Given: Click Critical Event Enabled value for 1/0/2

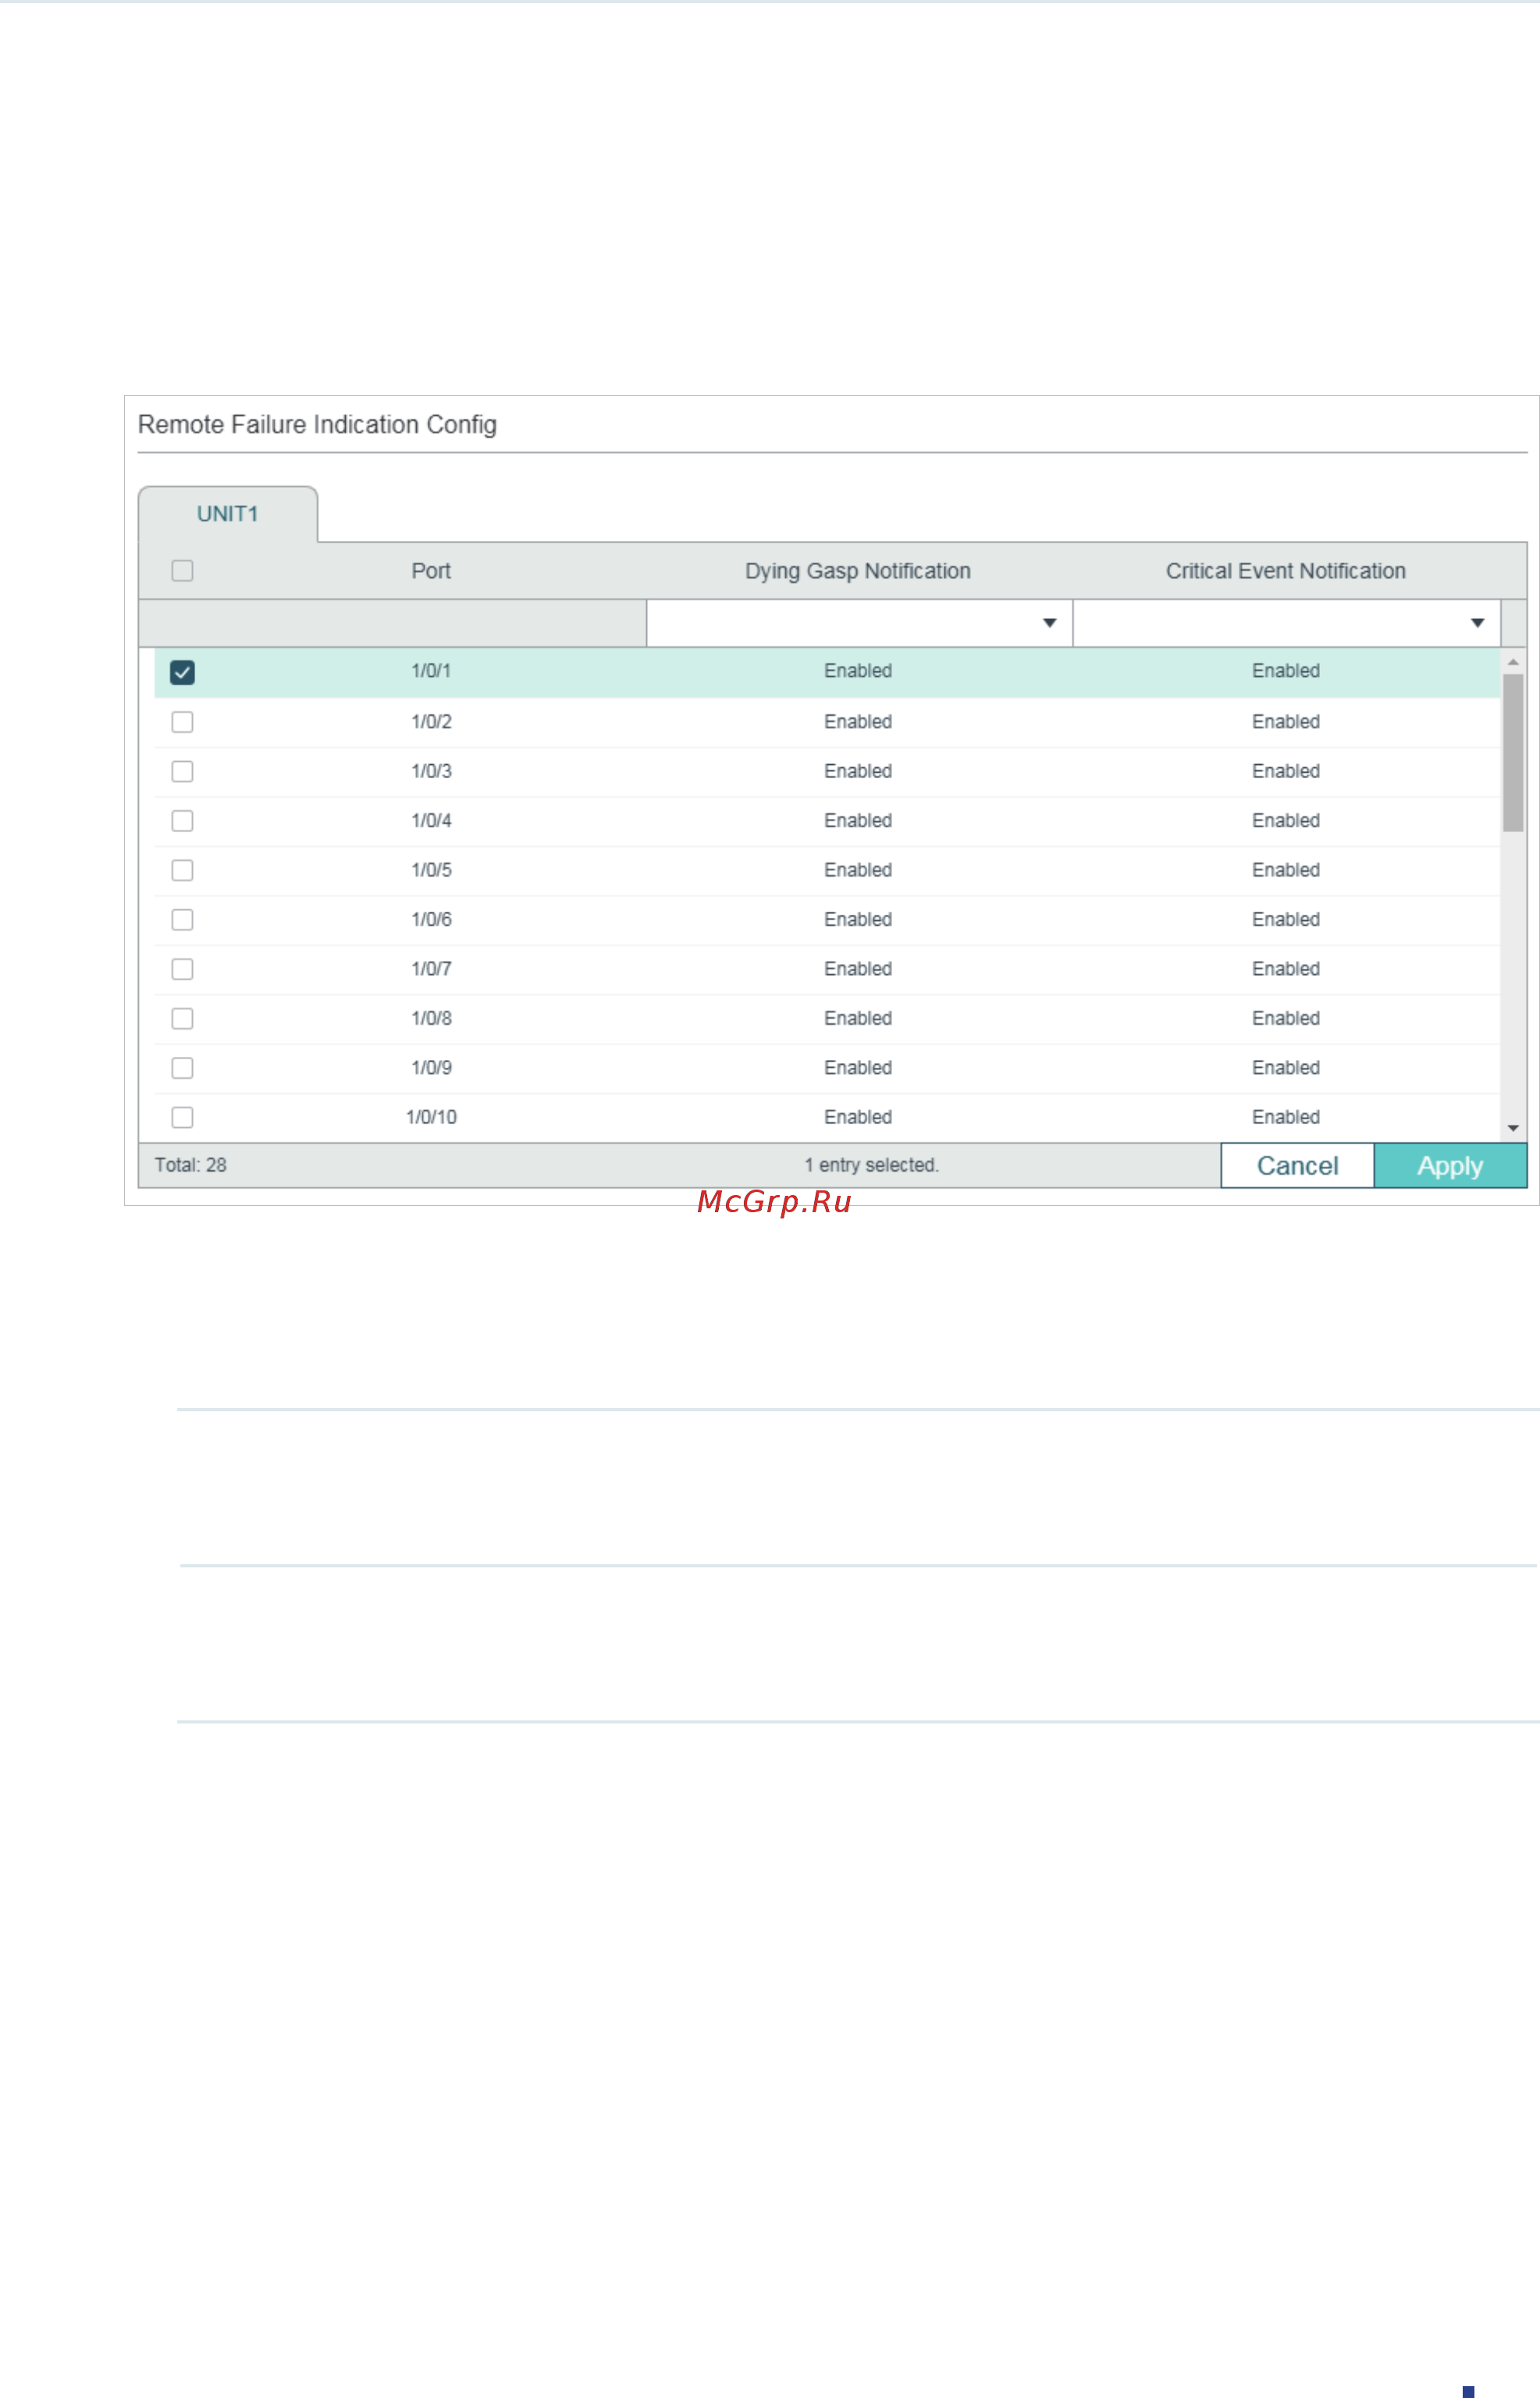Looking at the screenshot, I should click(x=1286, y=722).
